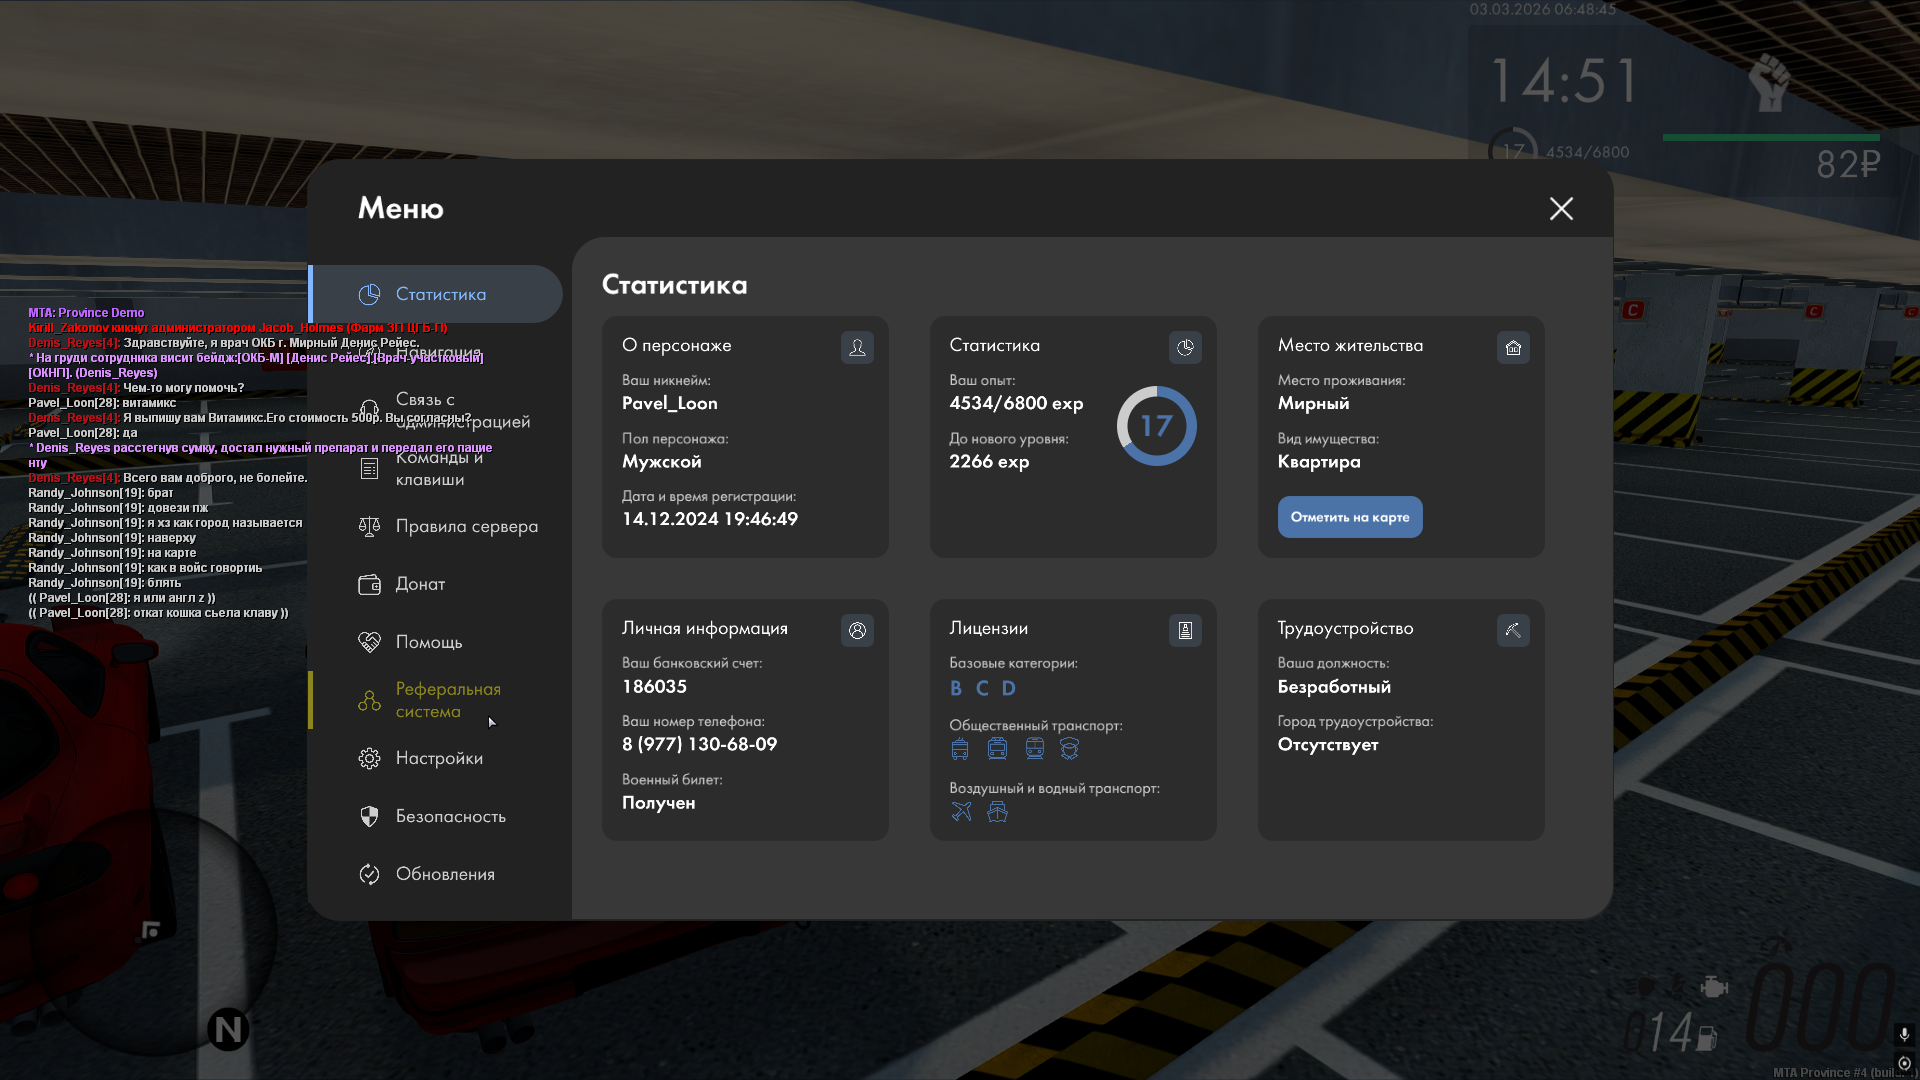Viewport: 1920px width, 1080px height.
Task: Click the level 17 circular progress indicator
Action: click(1156, 426)
